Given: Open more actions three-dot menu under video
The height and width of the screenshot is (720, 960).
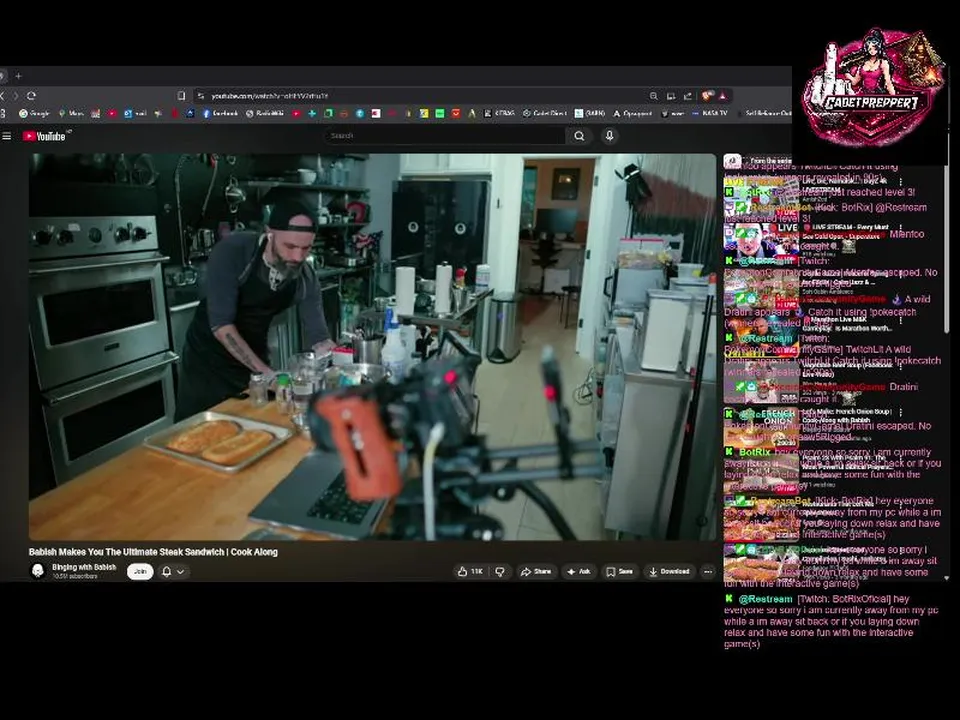Looking at the screenshot, I should point(708,572).
